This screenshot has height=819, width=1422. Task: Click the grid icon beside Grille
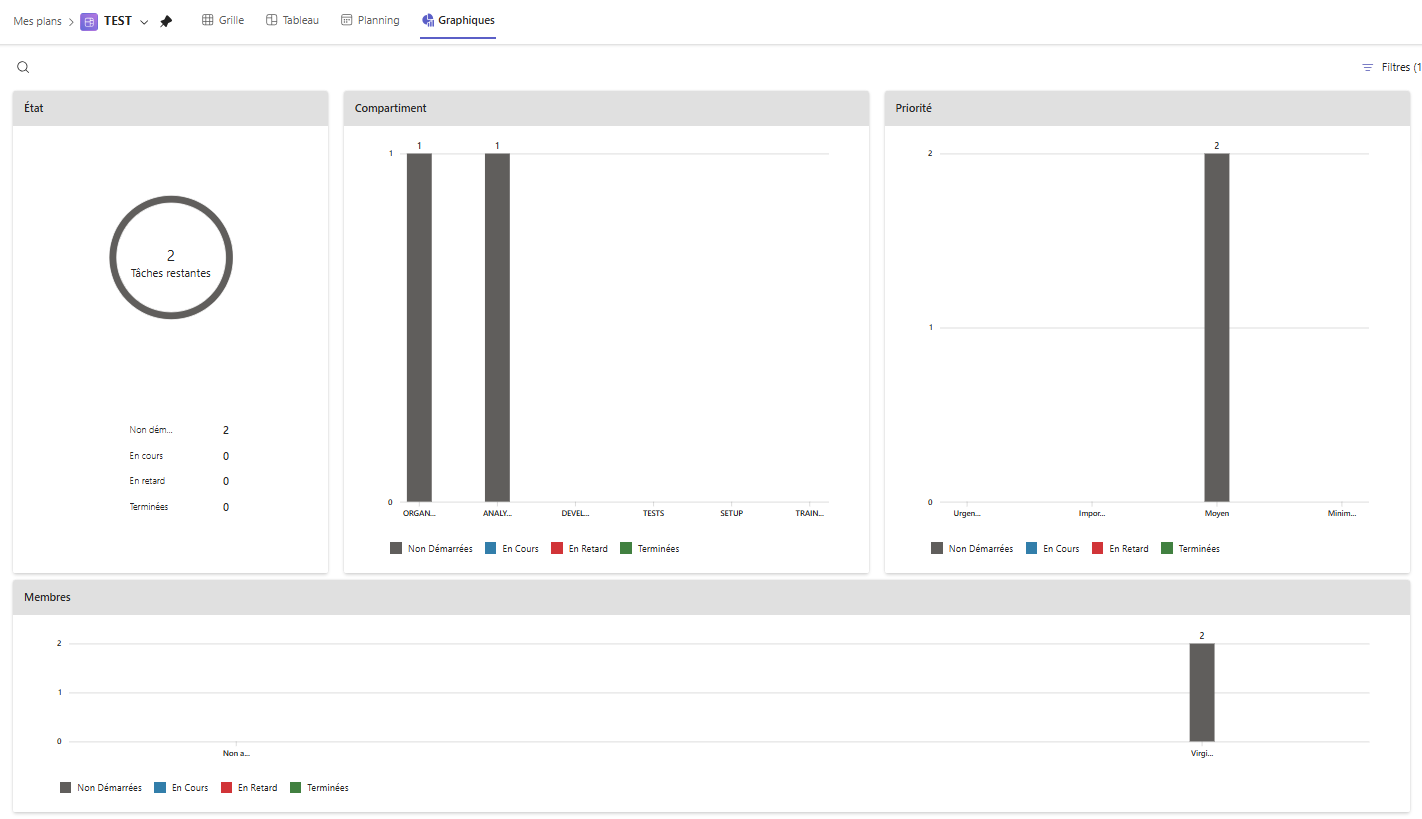[206, 19]
